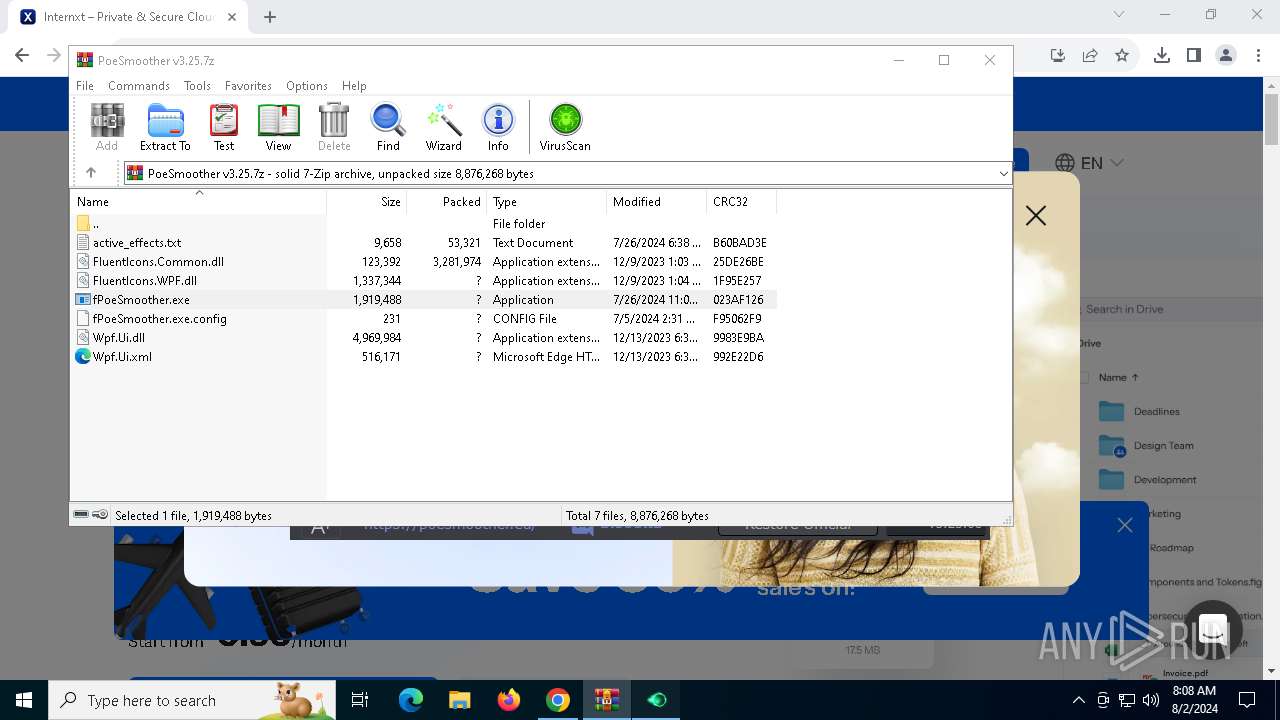Click Extract To toolbar icon
This screenshot has height=720, width=1280.
165,127
